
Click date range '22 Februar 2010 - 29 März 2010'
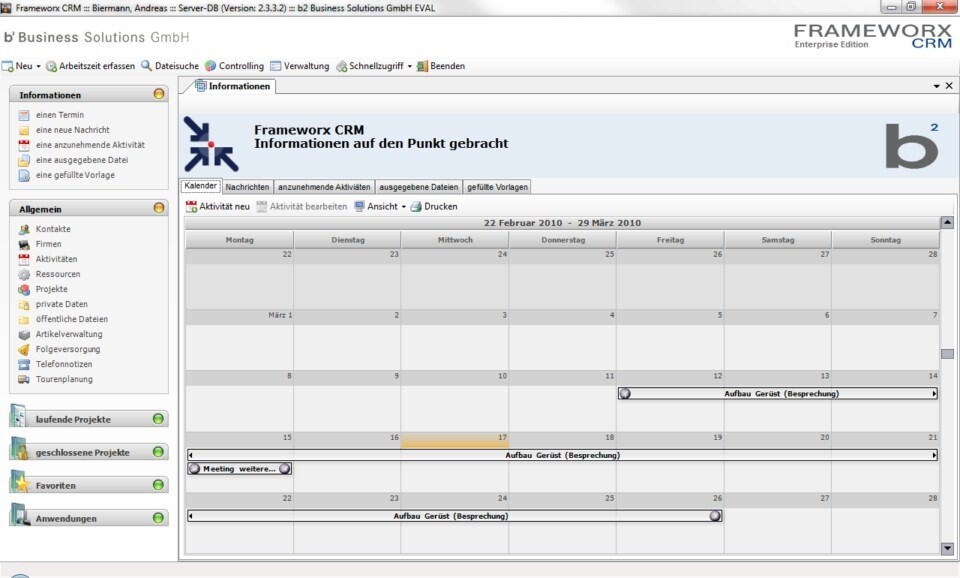coord(562,223)
